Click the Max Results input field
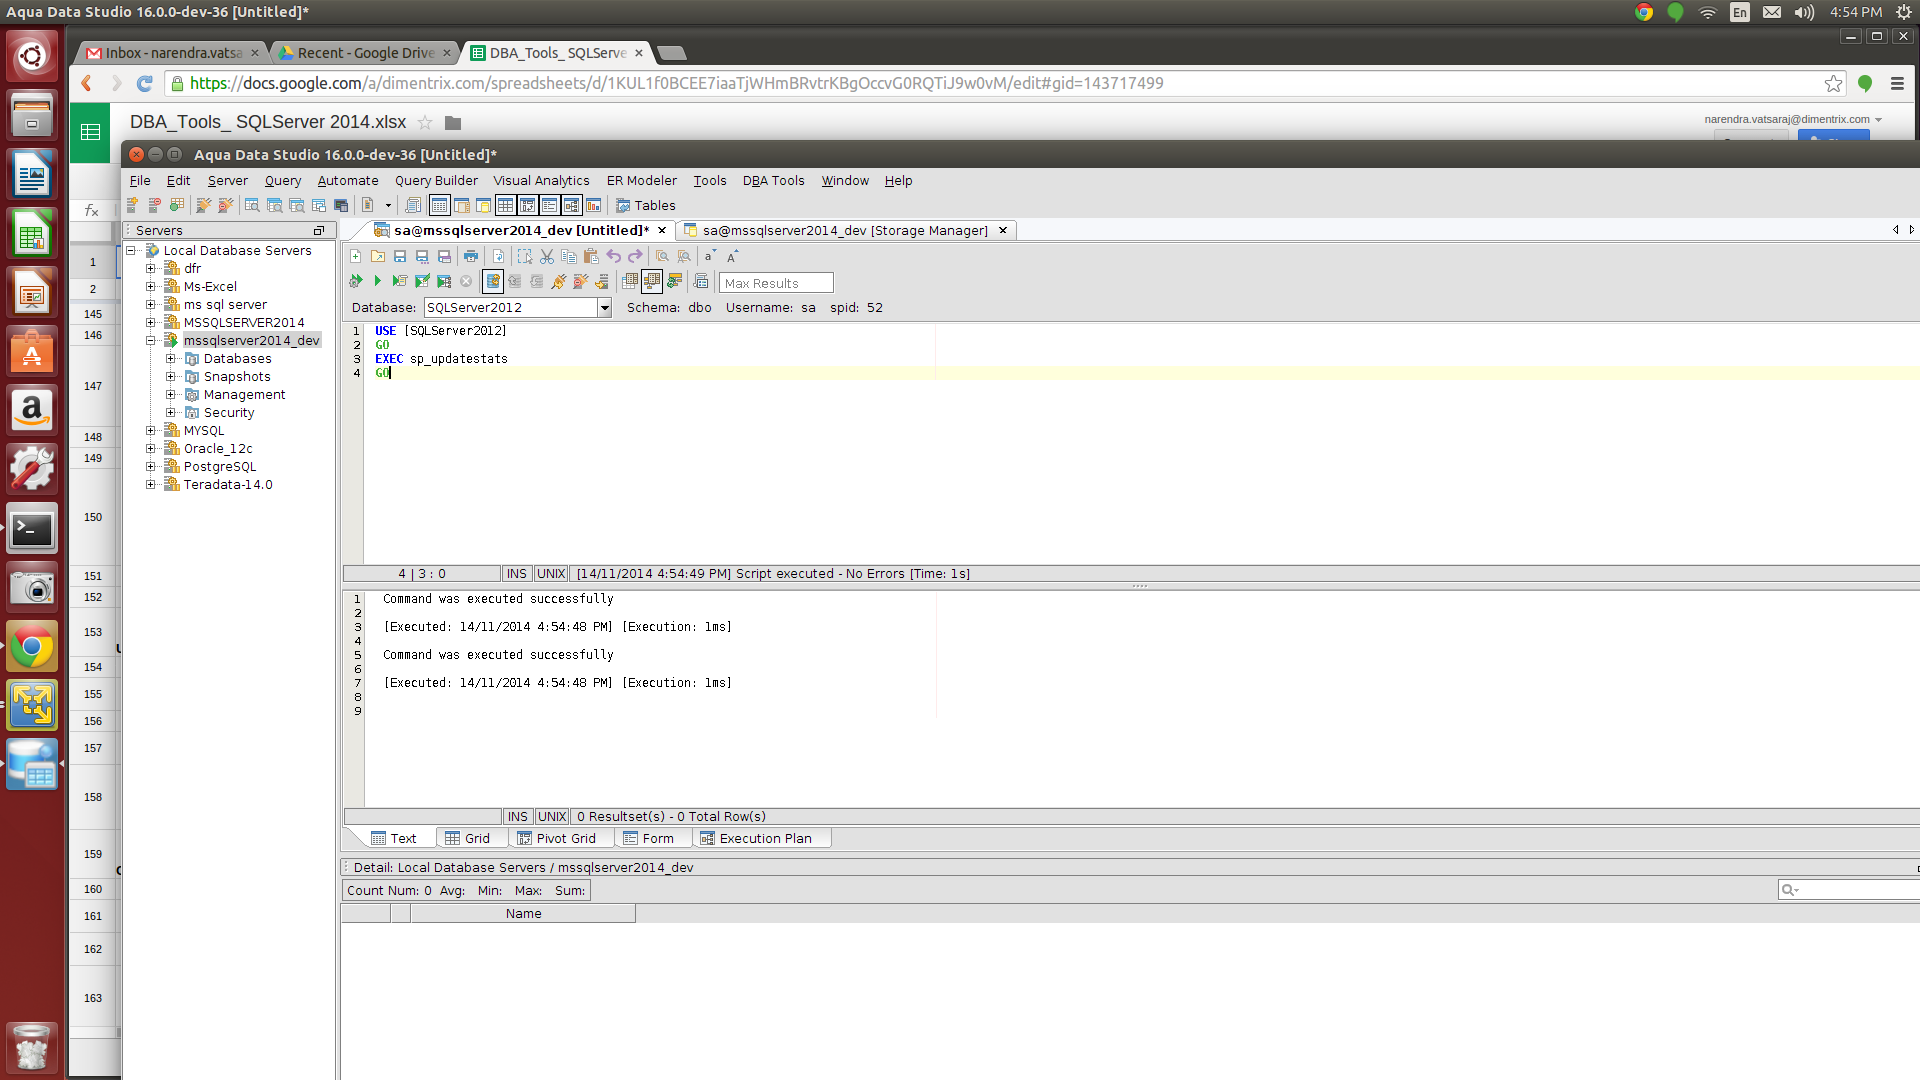This screenshot has height=1080, width=1920. (x=776, y=284)
